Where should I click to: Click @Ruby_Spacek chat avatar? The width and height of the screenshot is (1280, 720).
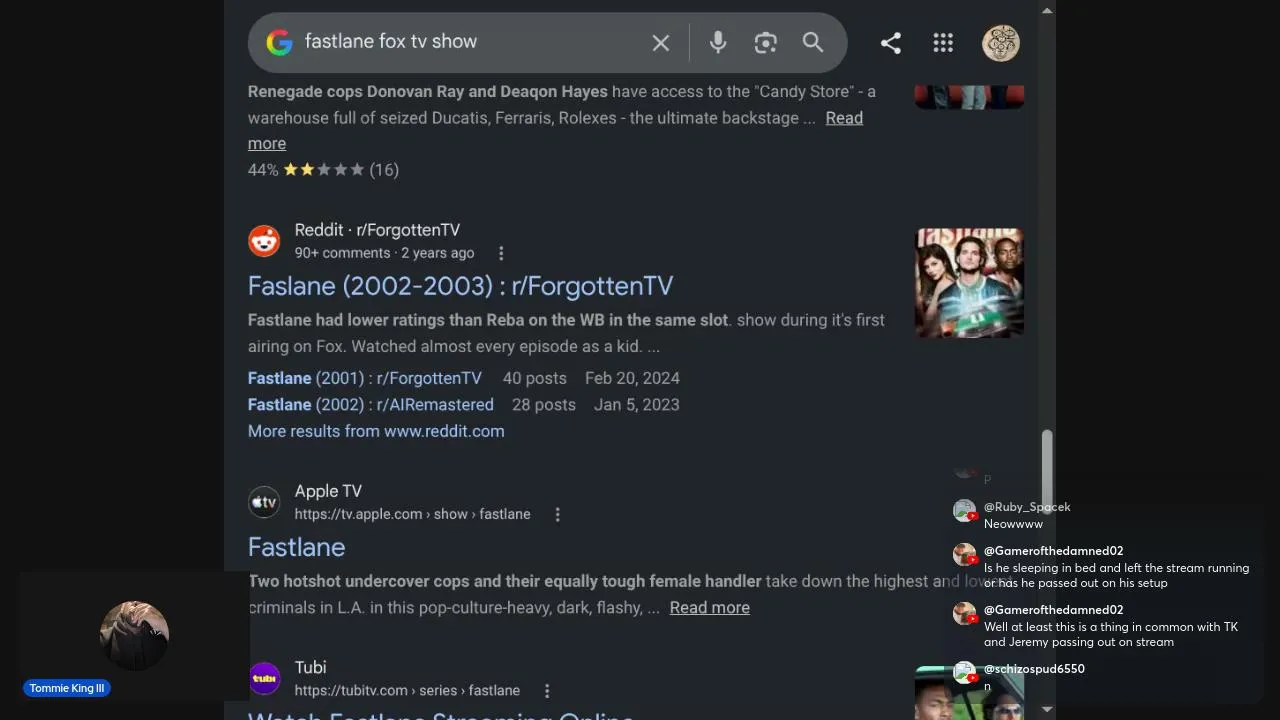tap(964, 511)
